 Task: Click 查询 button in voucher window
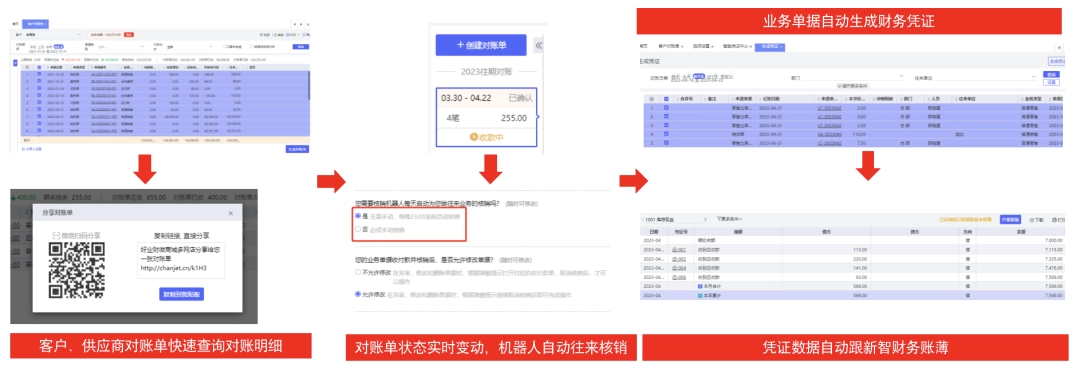click(x=1050, y=74)
